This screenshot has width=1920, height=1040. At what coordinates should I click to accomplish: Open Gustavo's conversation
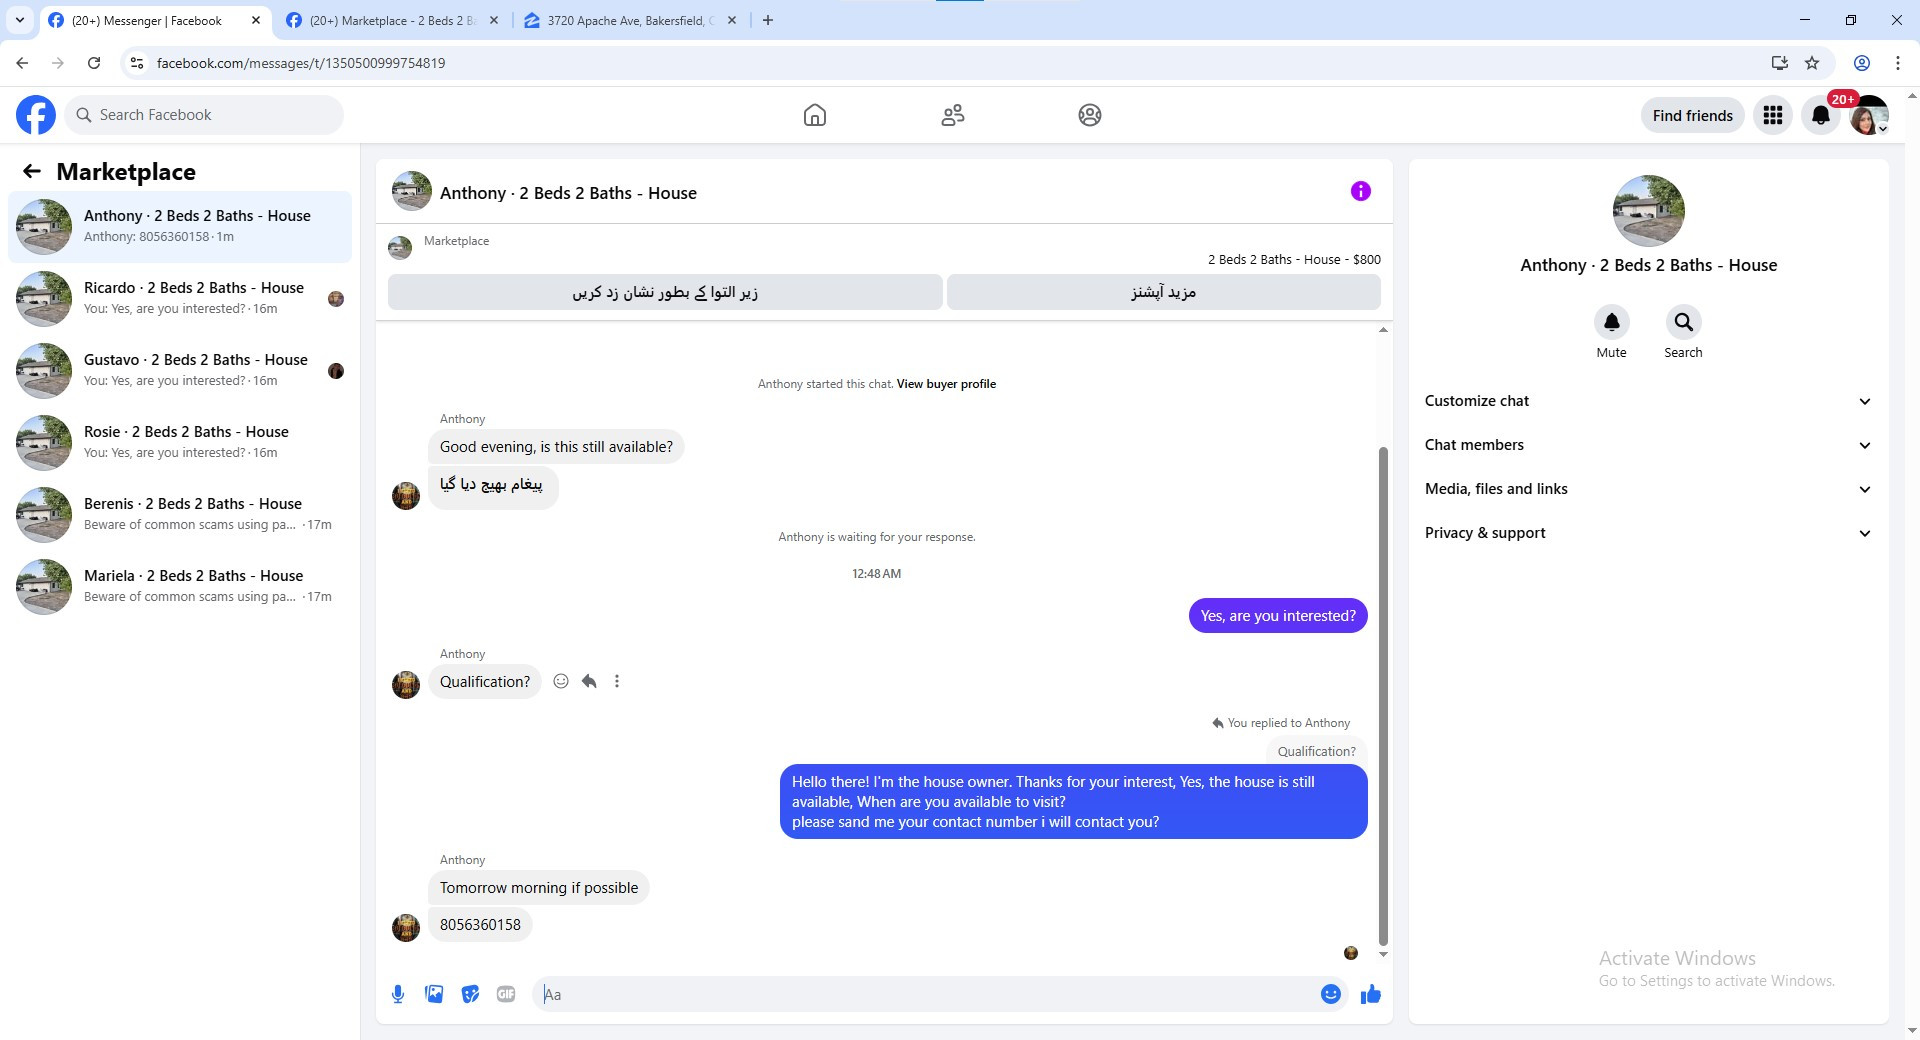pyautogui.click(x=180, y=371)
